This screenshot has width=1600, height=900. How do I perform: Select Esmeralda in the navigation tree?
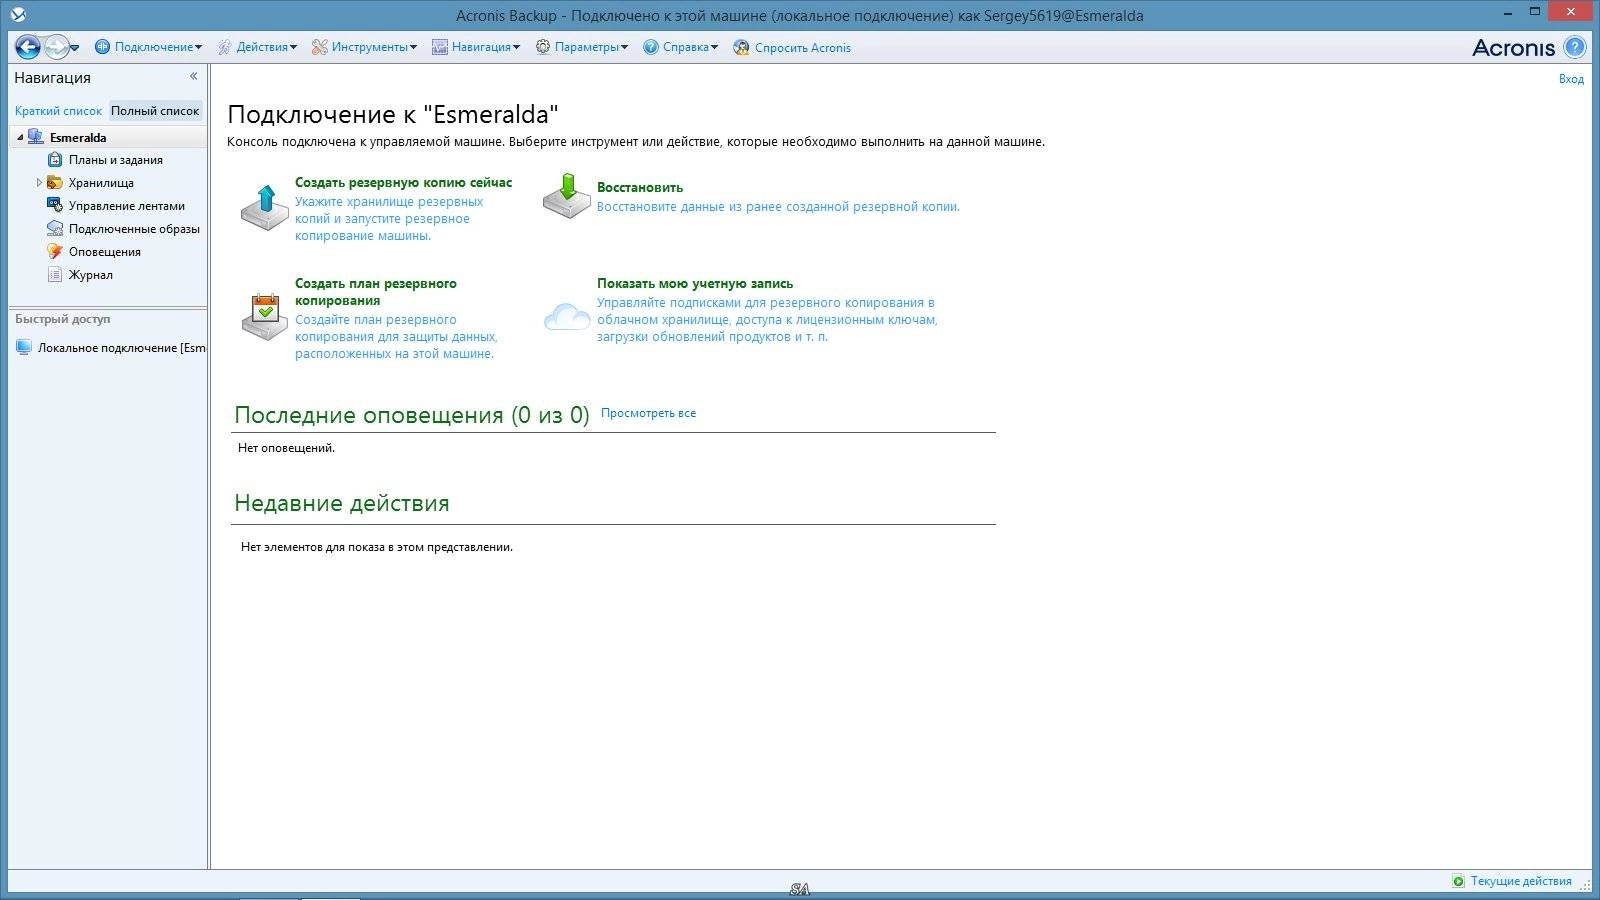(78, 138)
